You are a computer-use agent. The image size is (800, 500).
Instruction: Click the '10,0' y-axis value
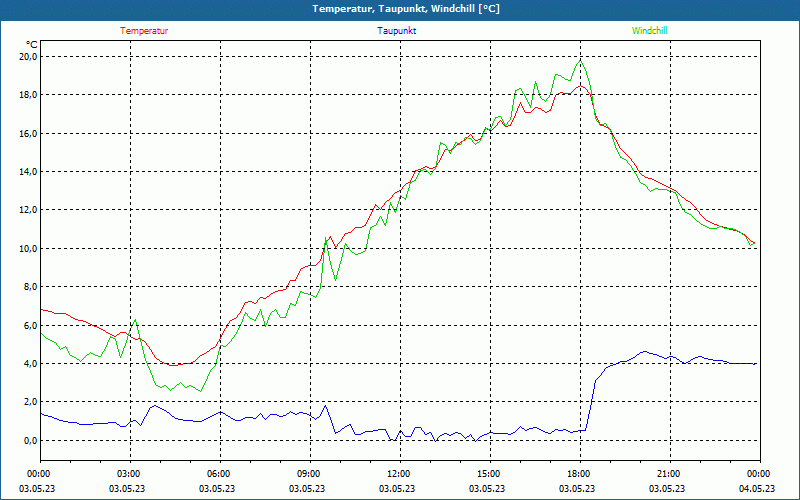pyautogui.click(x=29, y=249)
